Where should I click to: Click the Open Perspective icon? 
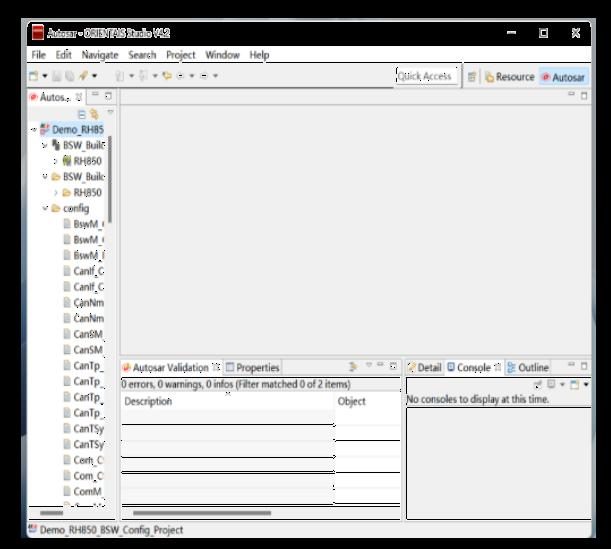[x=471, y=77]
